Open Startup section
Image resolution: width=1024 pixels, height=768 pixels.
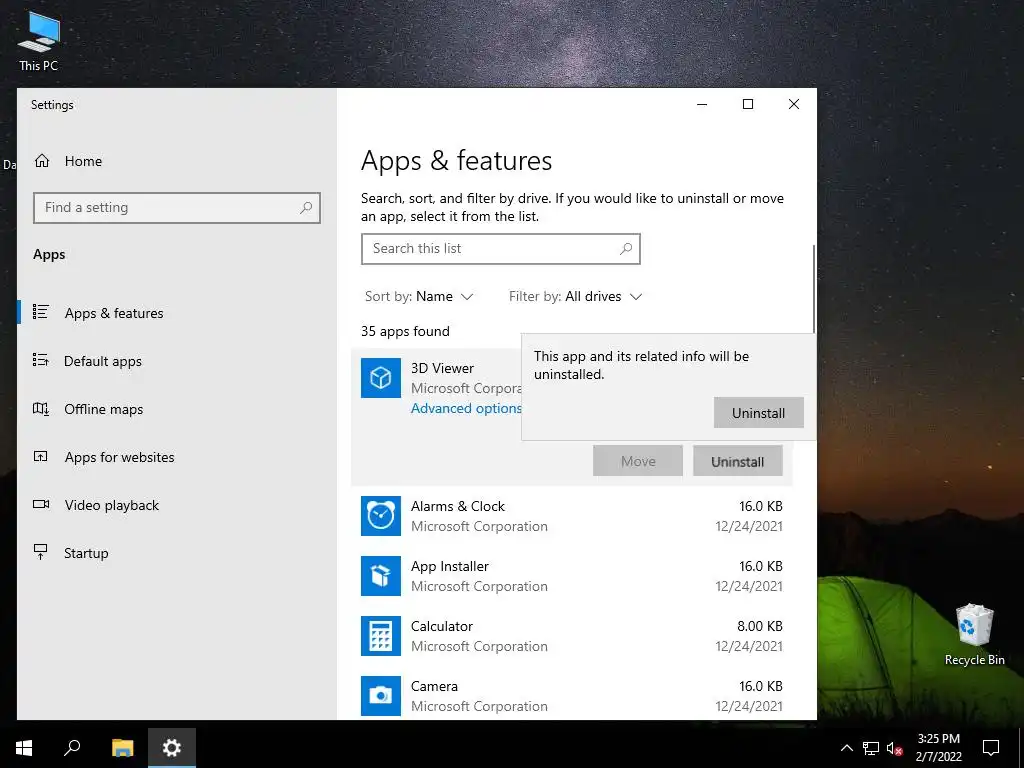(86, 553)
